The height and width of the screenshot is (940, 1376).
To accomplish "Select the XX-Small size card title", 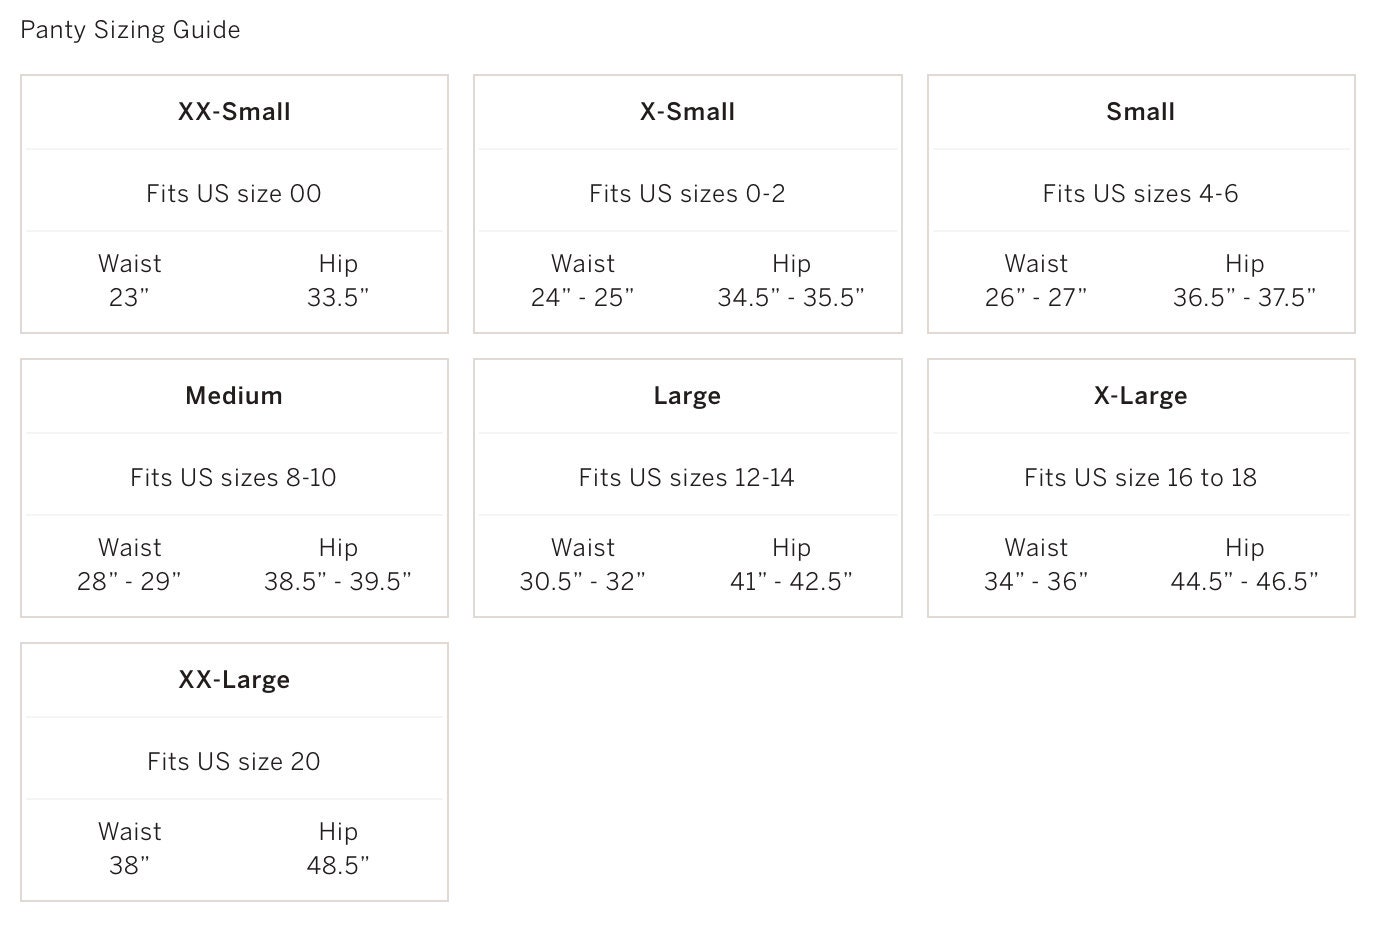I will point(234,111).
